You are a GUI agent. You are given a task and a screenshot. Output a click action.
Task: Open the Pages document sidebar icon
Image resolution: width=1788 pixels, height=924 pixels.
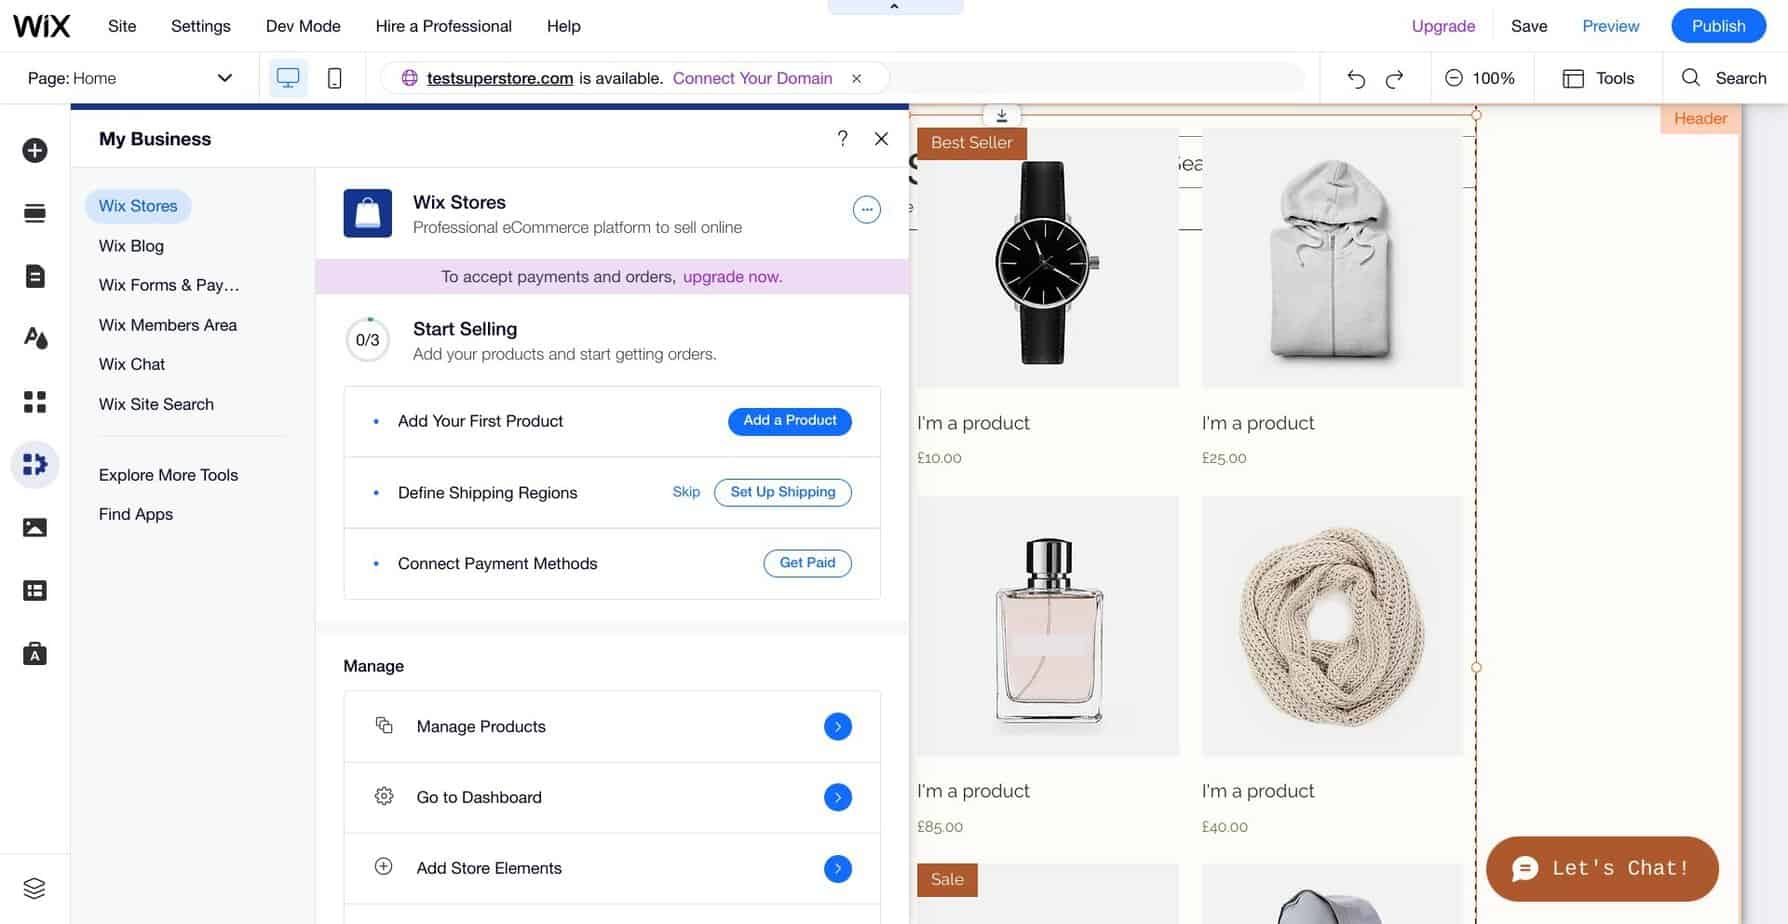click(x=35, y=276)
